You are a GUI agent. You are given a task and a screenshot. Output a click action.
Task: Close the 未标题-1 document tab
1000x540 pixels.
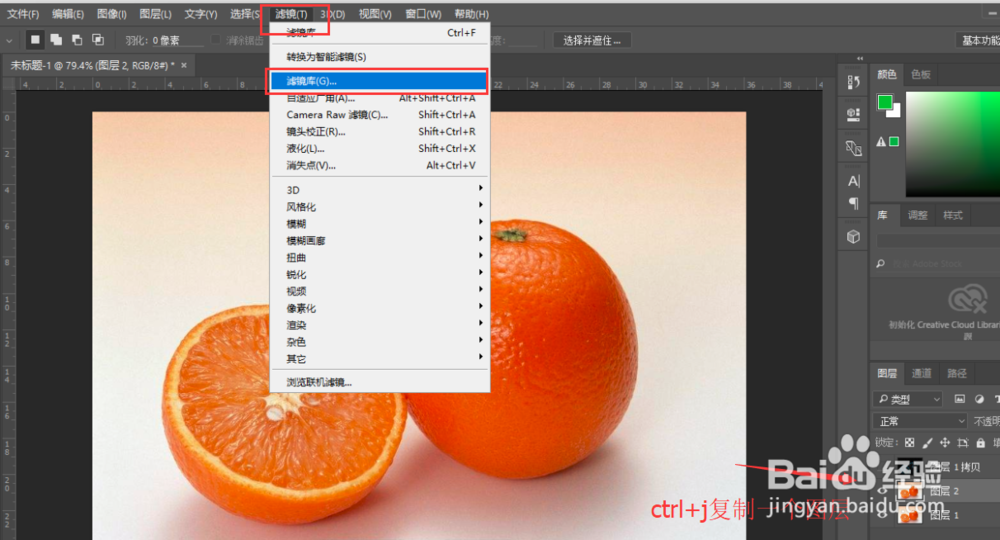pos(184,65)
